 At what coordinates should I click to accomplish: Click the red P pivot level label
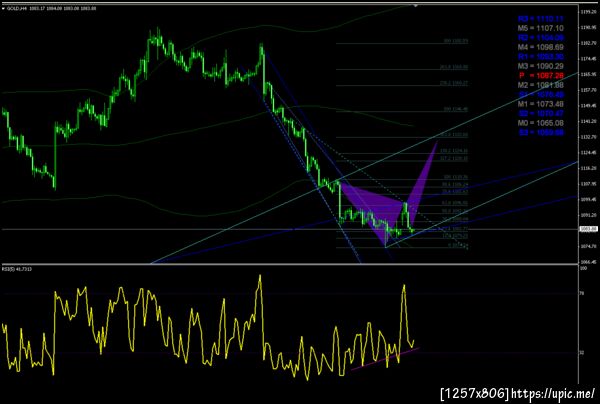point(541,76)
